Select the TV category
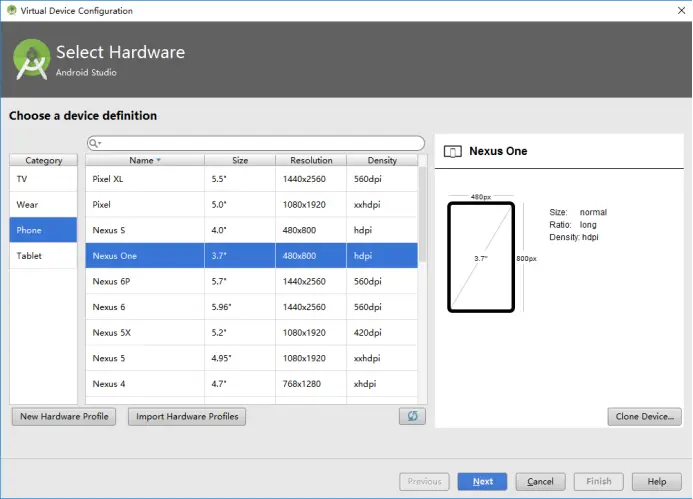This screenshot has width=693, height=499. coord(43,179)
